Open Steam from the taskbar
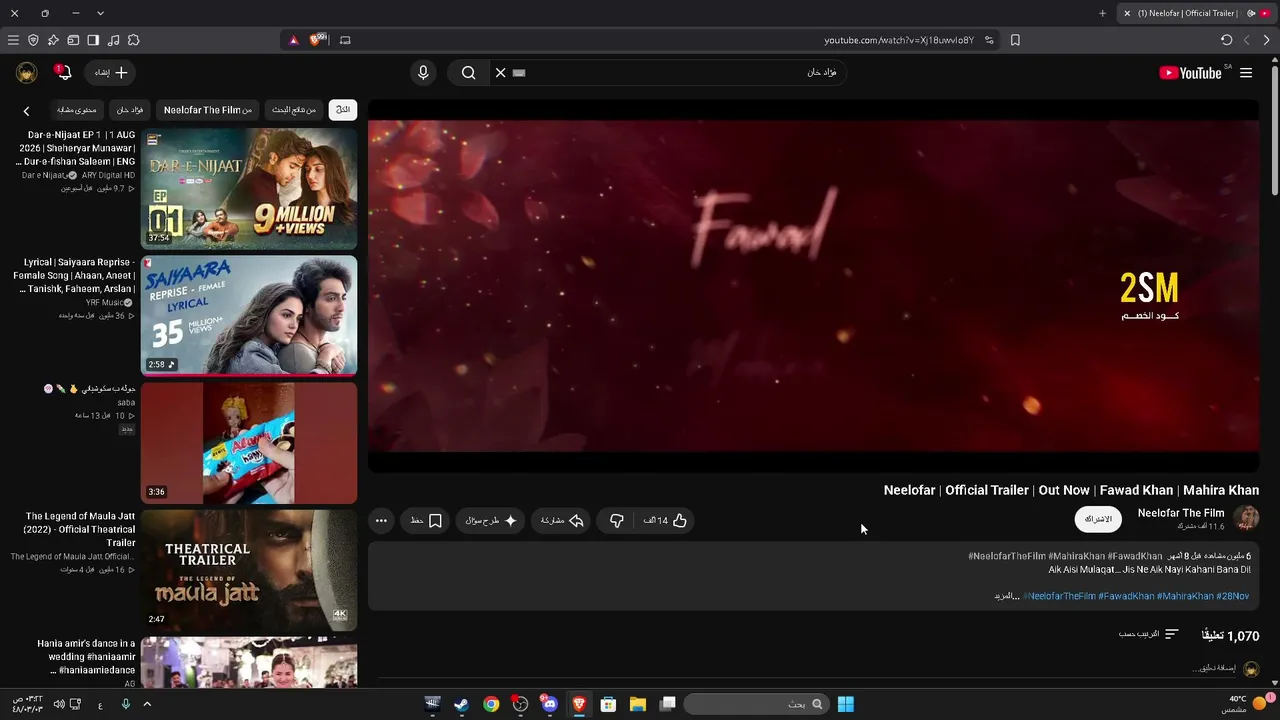This screenshot has width=1280, height=720. click(461, 704)
